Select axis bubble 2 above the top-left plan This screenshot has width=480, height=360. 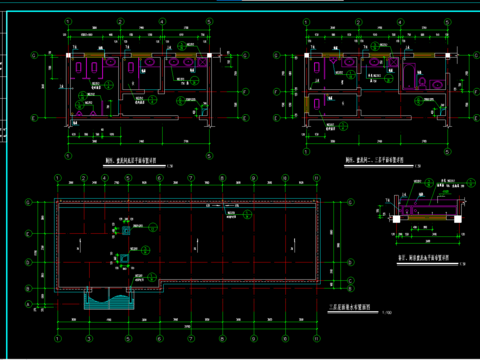[120, 22]
